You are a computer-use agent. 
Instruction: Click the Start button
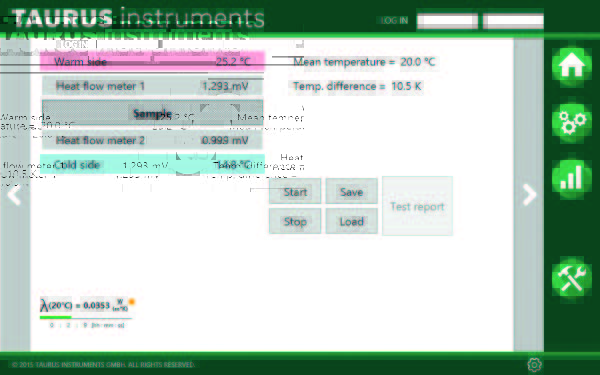point(295,191)
